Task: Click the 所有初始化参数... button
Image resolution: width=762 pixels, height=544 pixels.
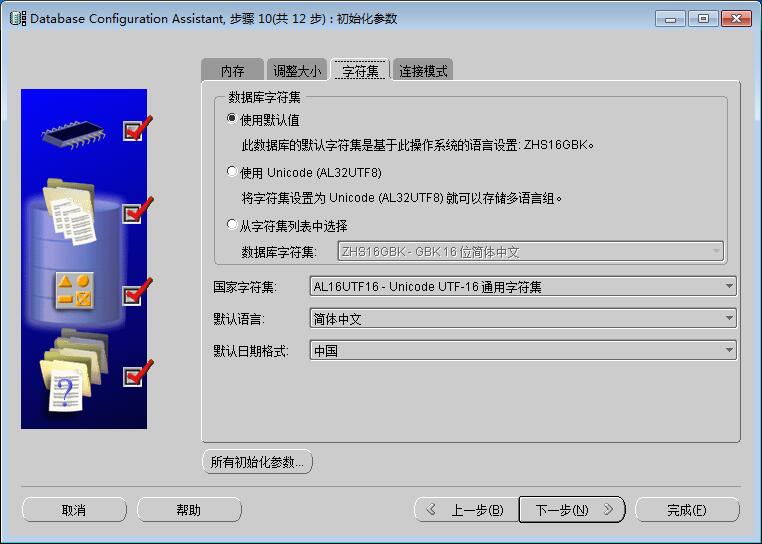Action: 257,461
